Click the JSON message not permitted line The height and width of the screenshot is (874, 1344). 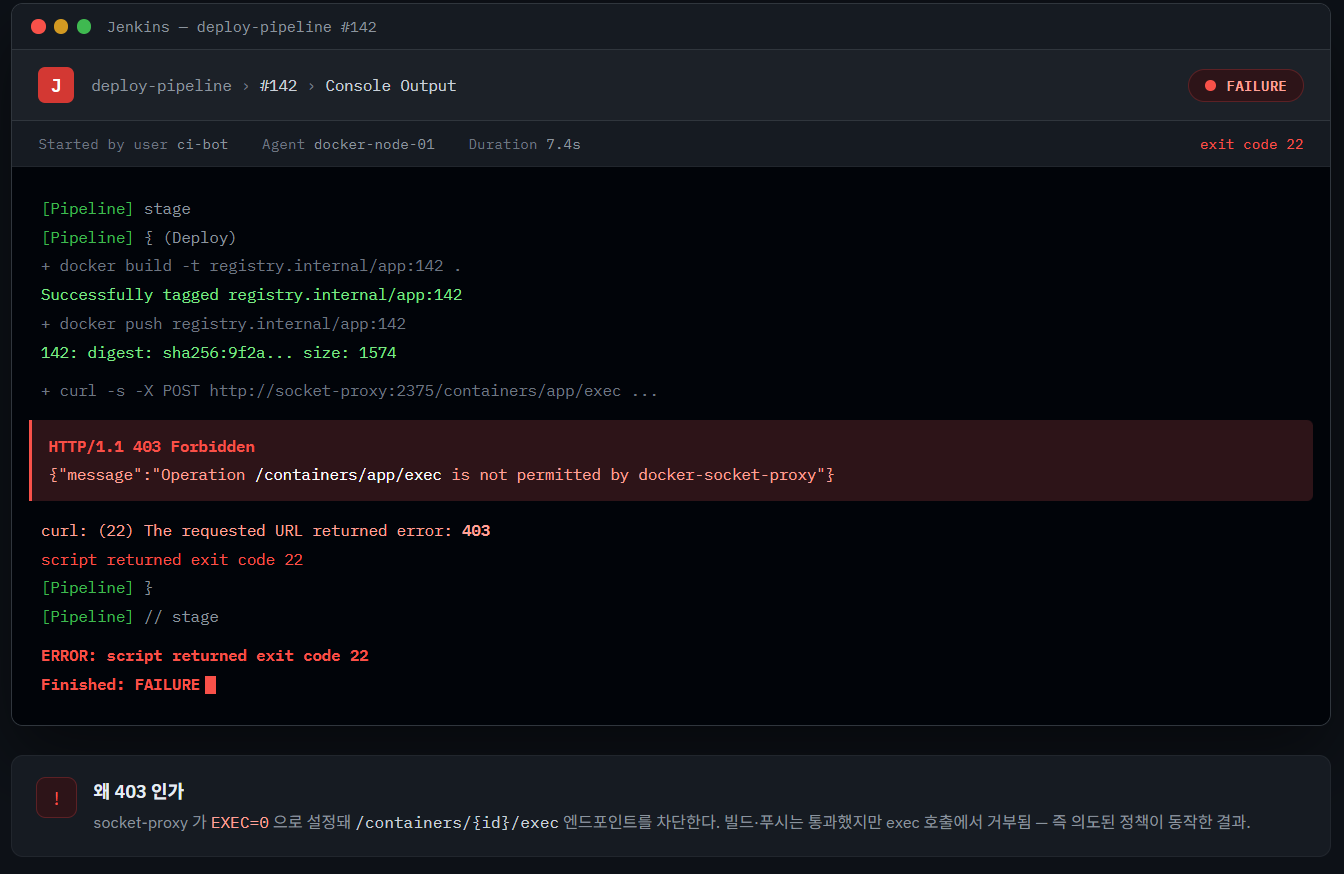(441, 475)
